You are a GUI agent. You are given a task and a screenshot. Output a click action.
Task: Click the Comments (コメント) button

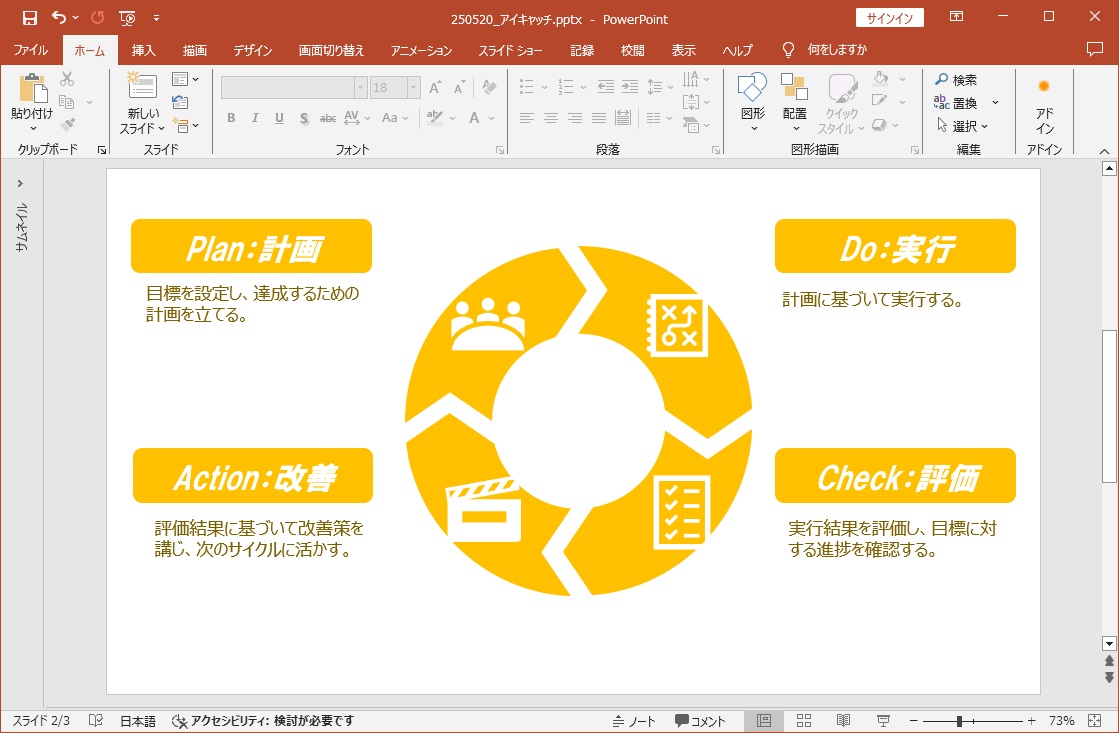(700, 721)
